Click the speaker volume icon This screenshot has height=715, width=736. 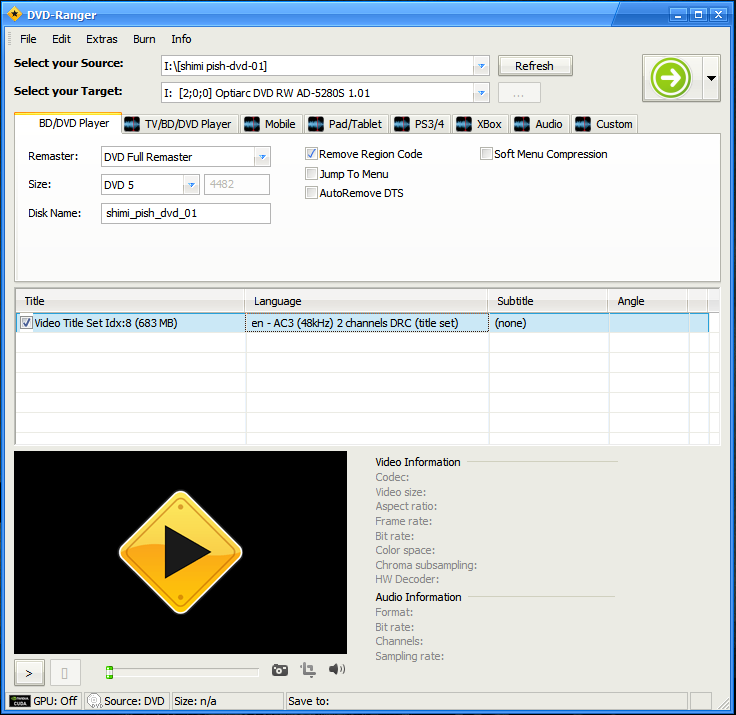click(x=337, y=669)
